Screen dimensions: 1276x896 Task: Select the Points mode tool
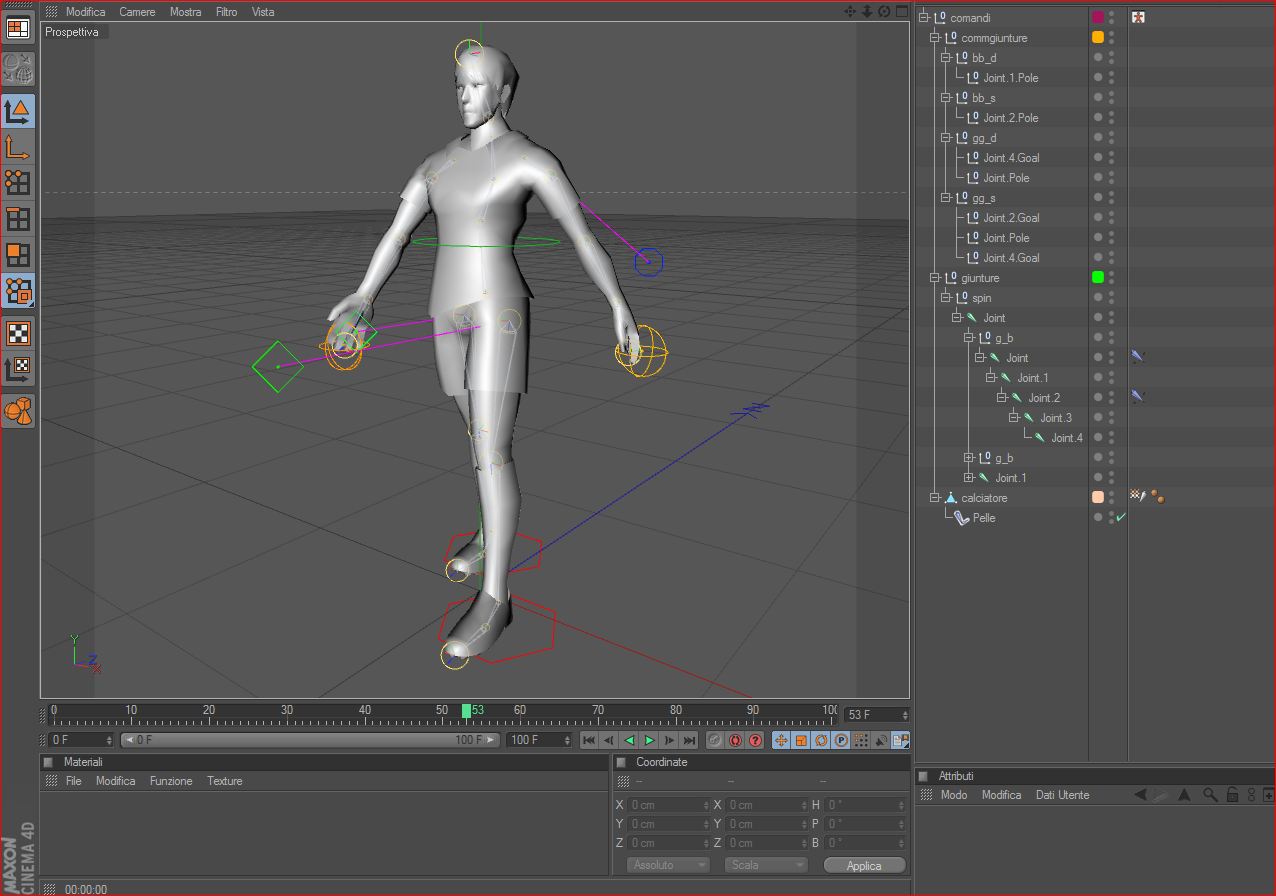pyautogui.click(x=18, y=182)
